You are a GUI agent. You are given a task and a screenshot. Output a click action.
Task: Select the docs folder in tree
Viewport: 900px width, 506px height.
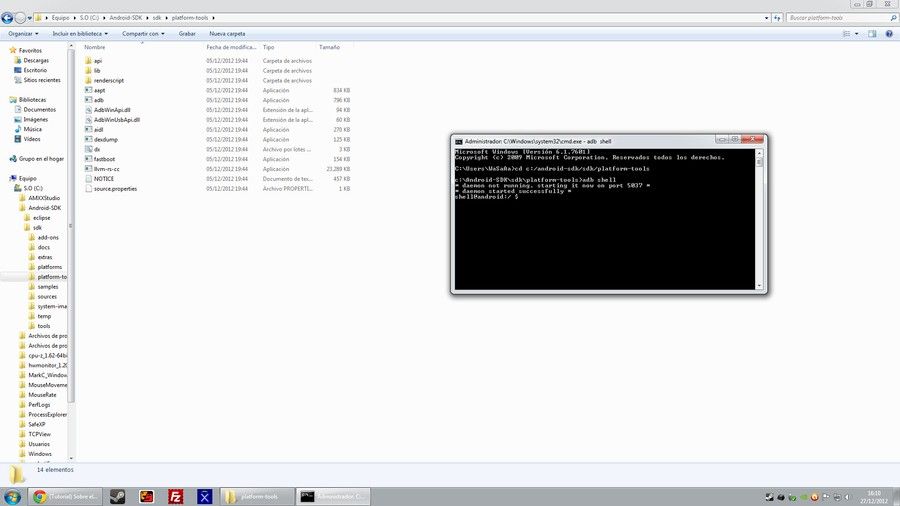(44, 247)
